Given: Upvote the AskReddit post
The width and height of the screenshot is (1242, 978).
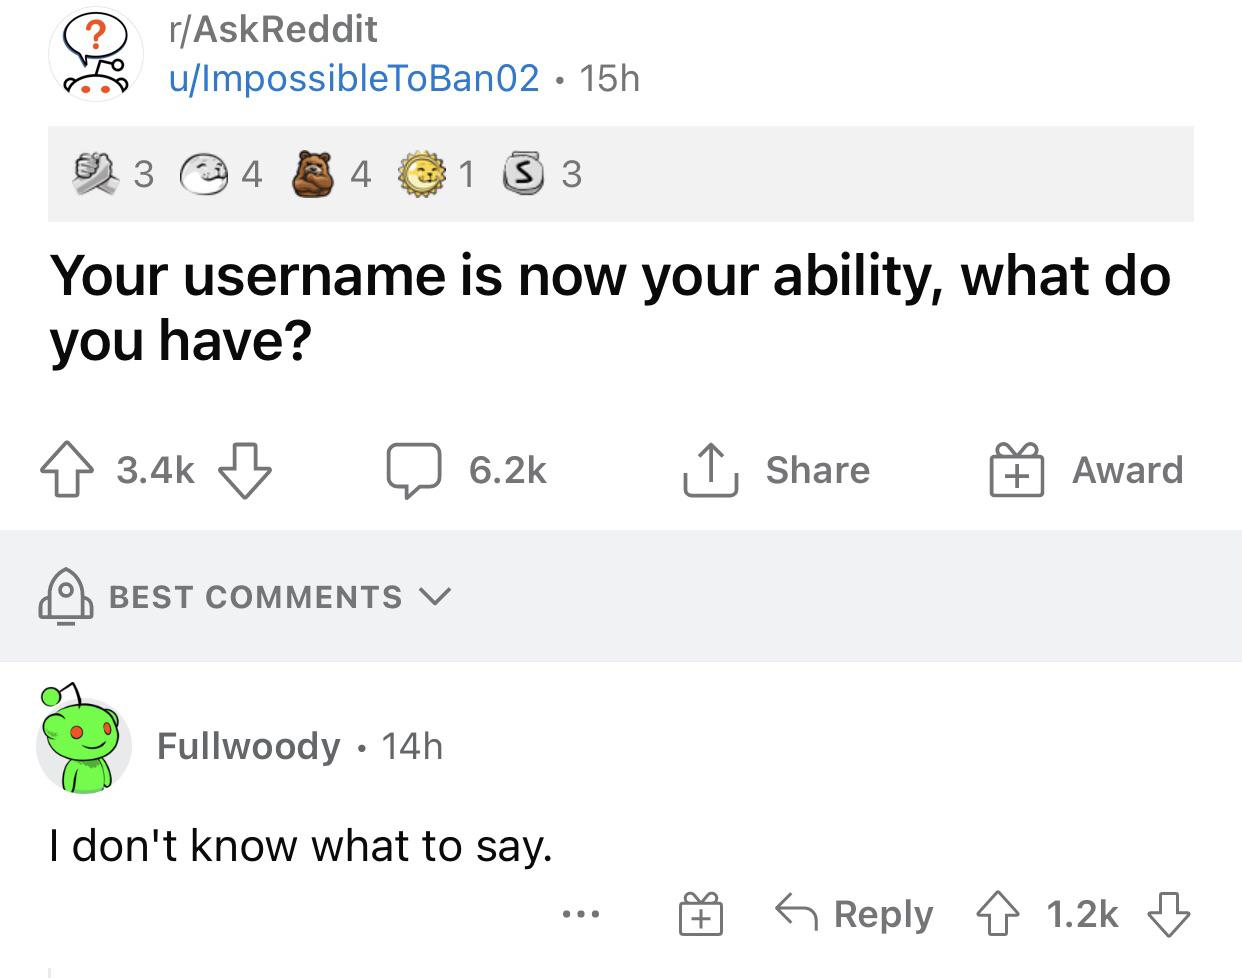Looking at the screenshot, I should 65,471.
